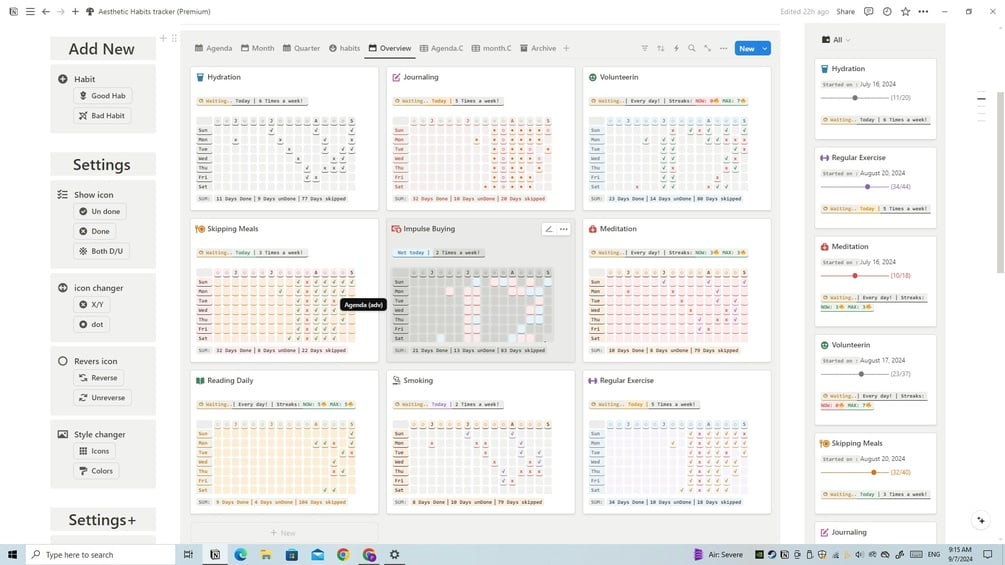Open Settings gear on taskbar
The image size is (1005, 565).
(394, 555)
